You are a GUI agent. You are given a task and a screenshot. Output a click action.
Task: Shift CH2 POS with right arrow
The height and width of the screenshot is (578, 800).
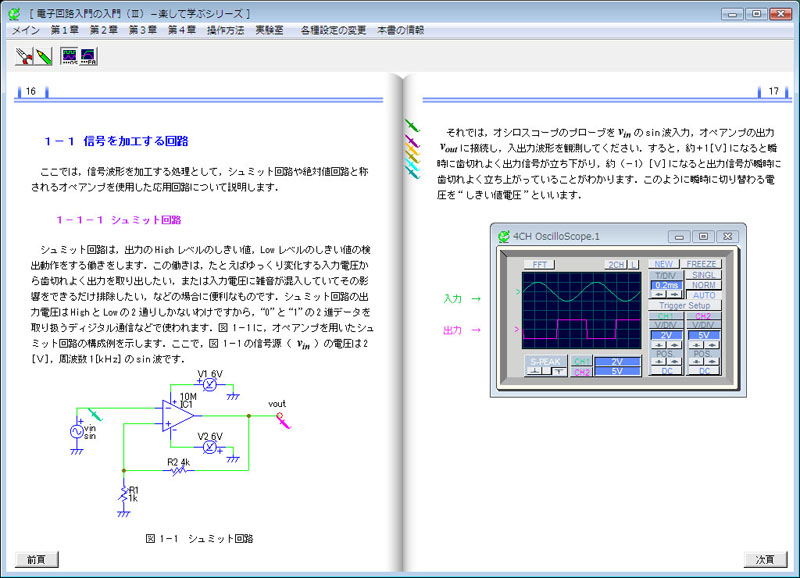[x=712, y=362]
